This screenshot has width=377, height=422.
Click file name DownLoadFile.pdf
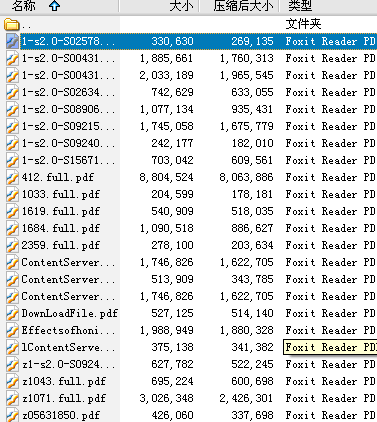[70, 313]
